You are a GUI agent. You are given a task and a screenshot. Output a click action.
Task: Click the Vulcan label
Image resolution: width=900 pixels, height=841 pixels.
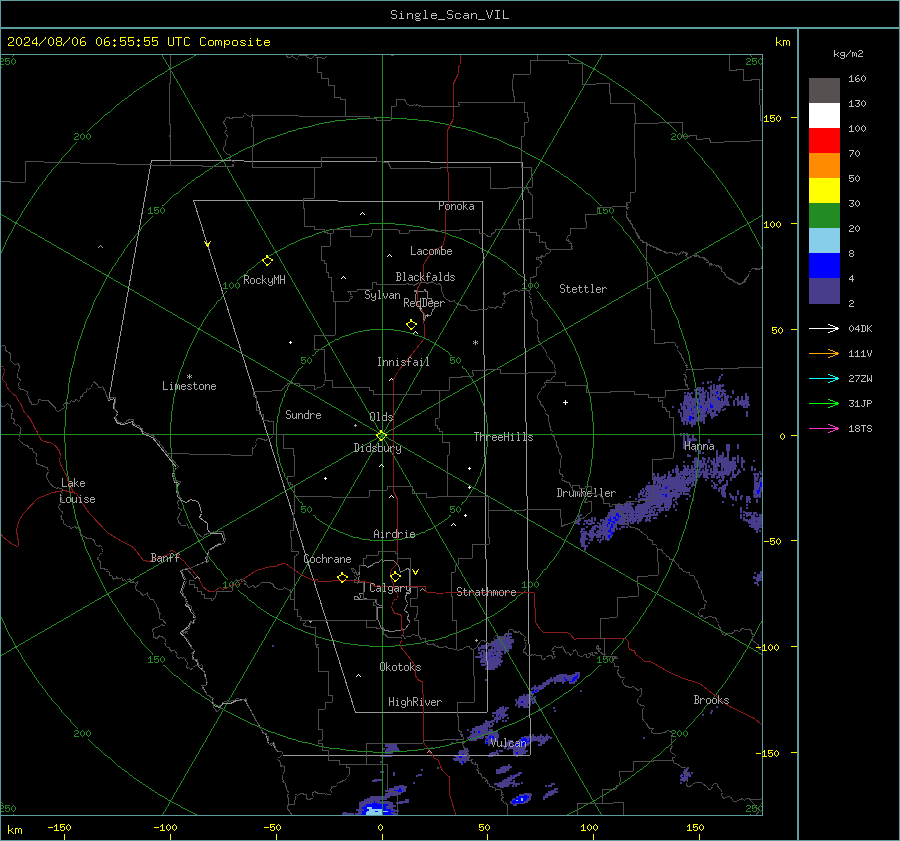(x=508, y=743)
